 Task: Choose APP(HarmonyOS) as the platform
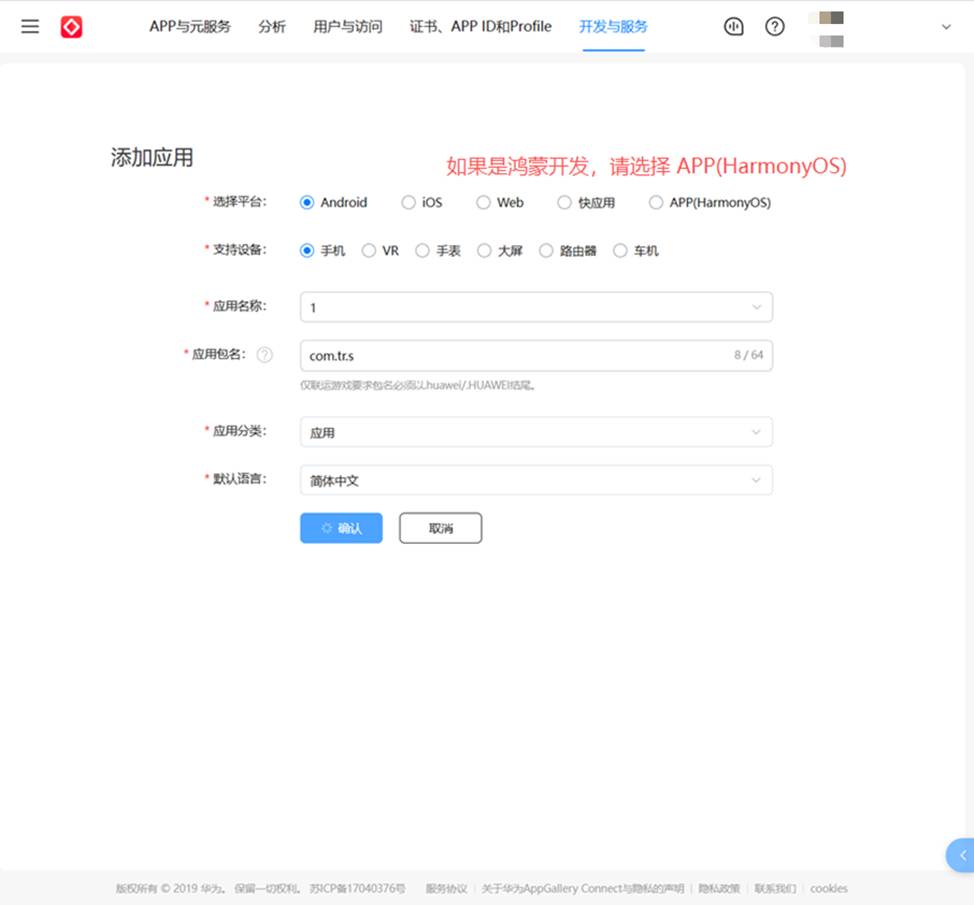656,202
